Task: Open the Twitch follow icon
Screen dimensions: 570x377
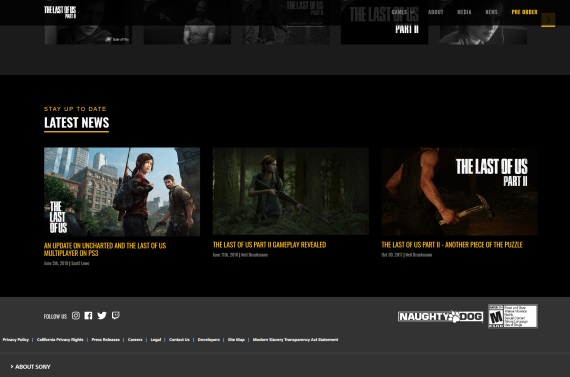Action: pos(116,315)
